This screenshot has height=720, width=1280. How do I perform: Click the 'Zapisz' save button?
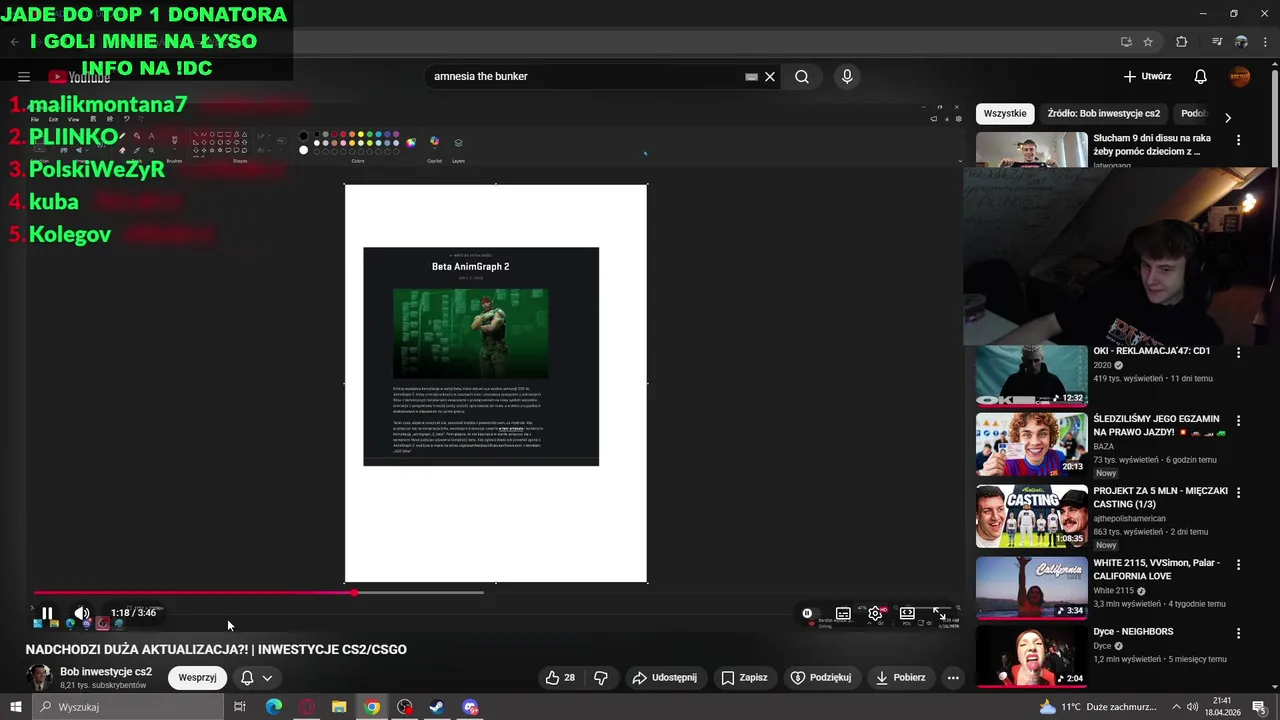[x=745, y=678]
